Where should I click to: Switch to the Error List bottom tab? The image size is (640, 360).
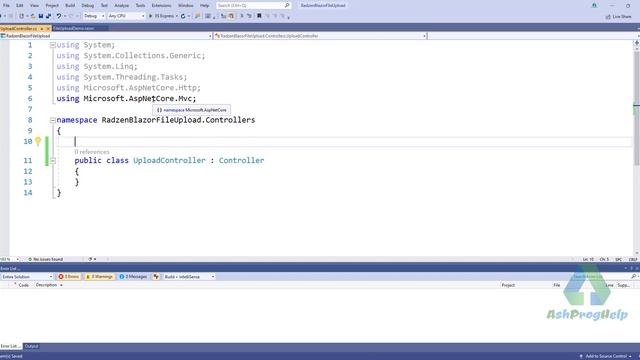click(x=10, y=346)
